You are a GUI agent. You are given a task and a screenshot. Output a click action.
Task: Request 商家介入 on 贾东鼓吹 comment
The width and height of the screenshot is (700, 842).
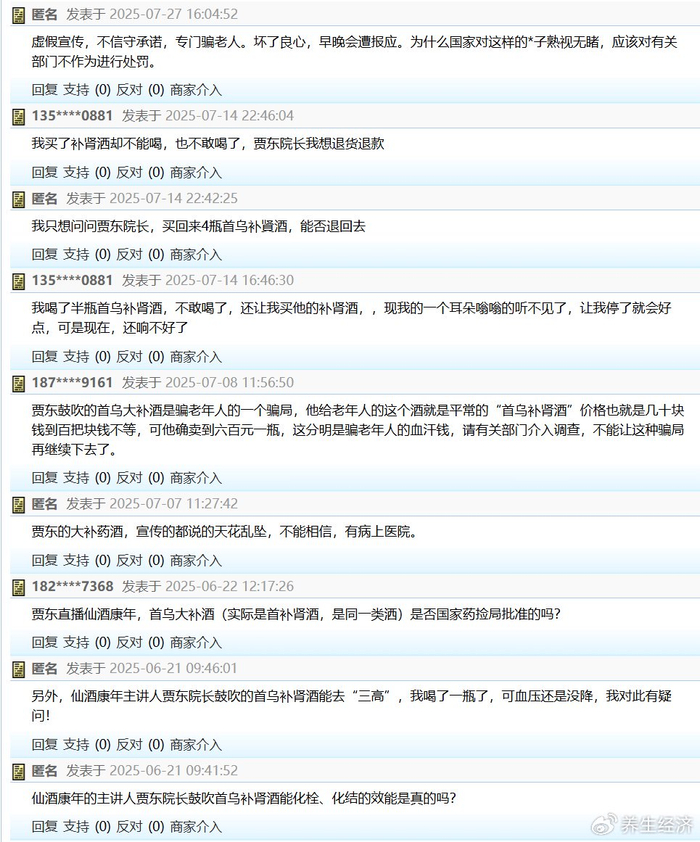click(x=196, y=477)
